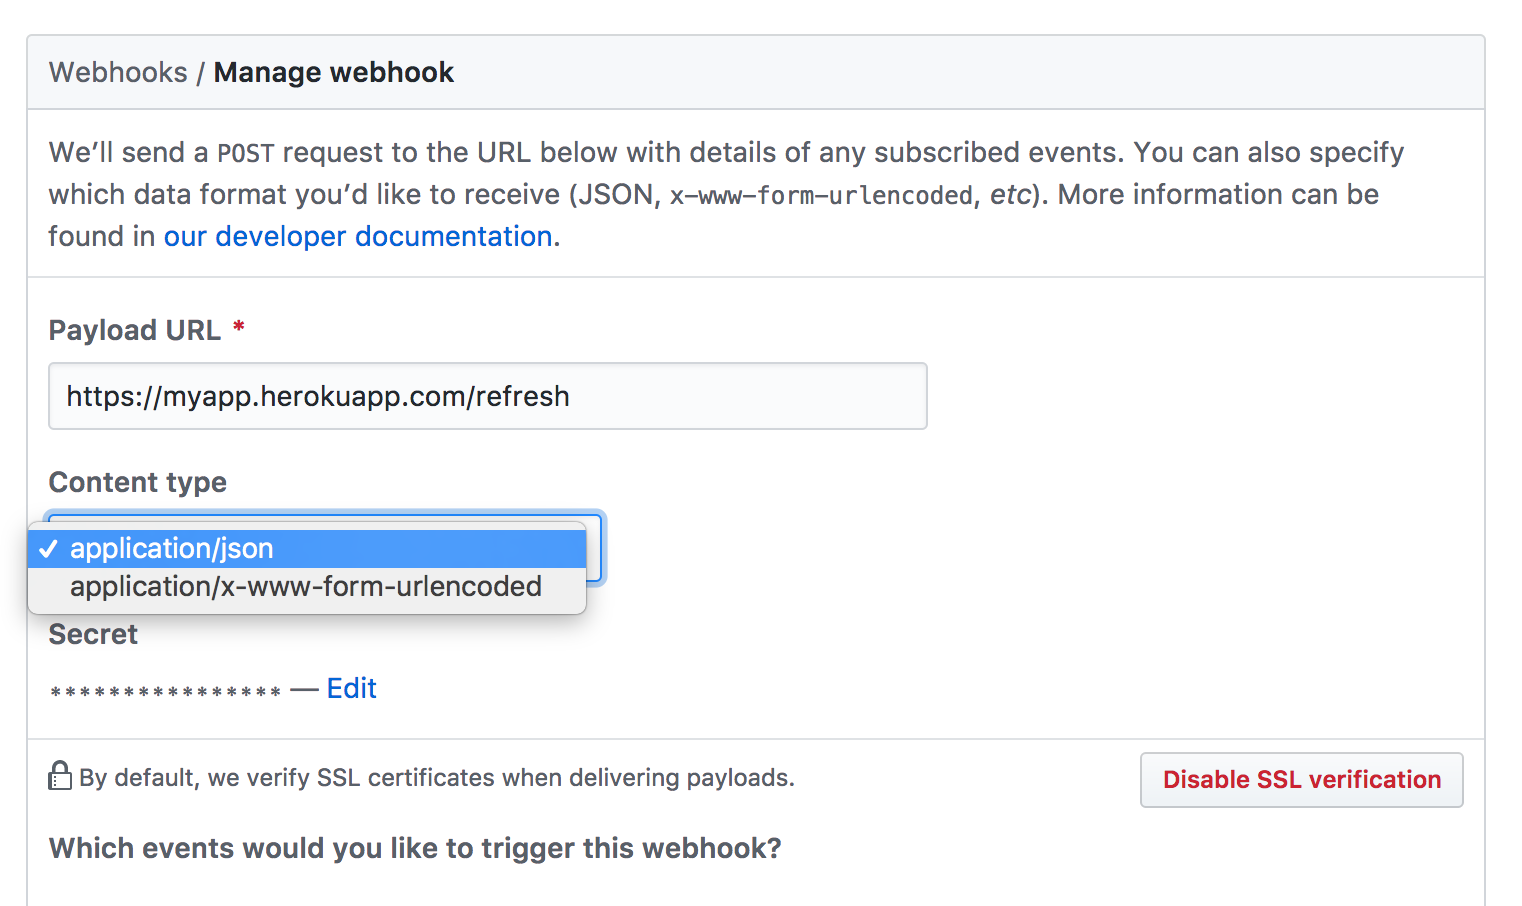Click the Webhooks breadcrumb link

coord(118,73)
